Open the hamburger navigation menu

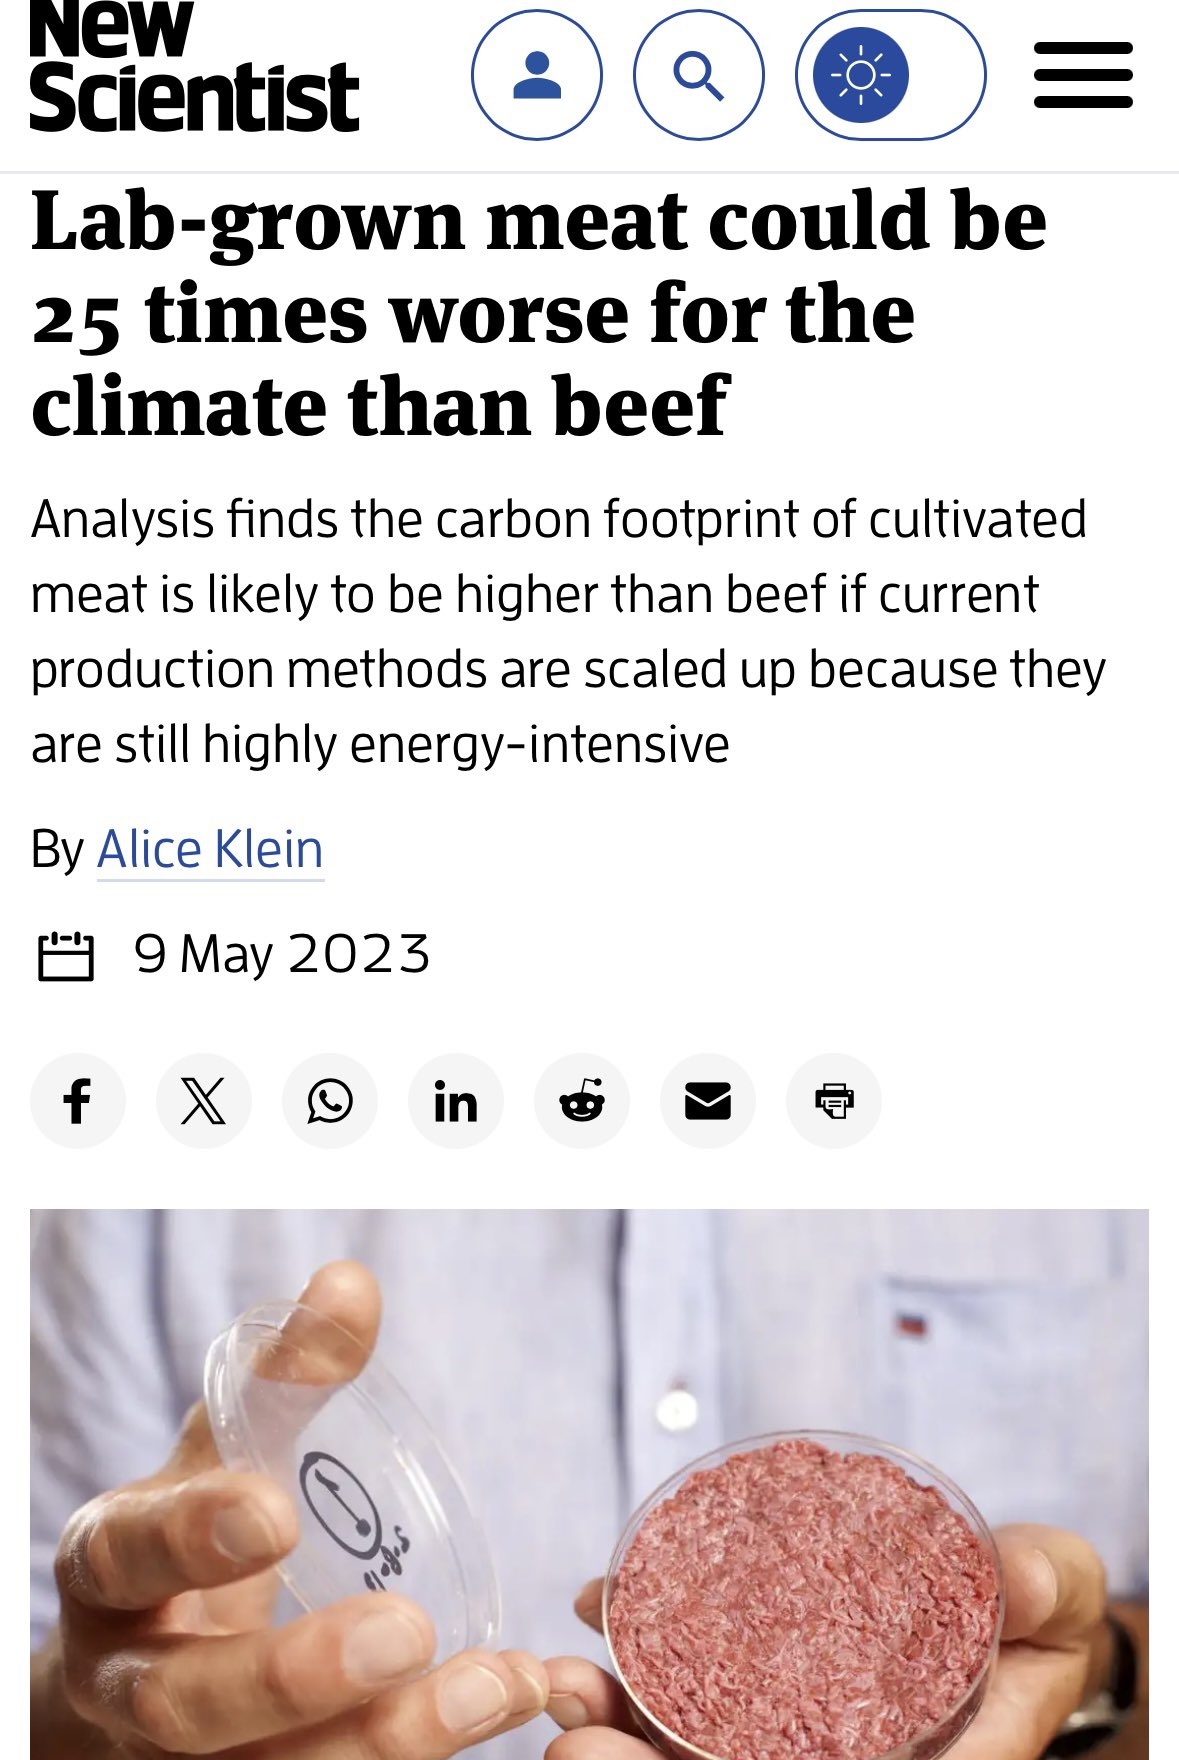point(1083,75)
